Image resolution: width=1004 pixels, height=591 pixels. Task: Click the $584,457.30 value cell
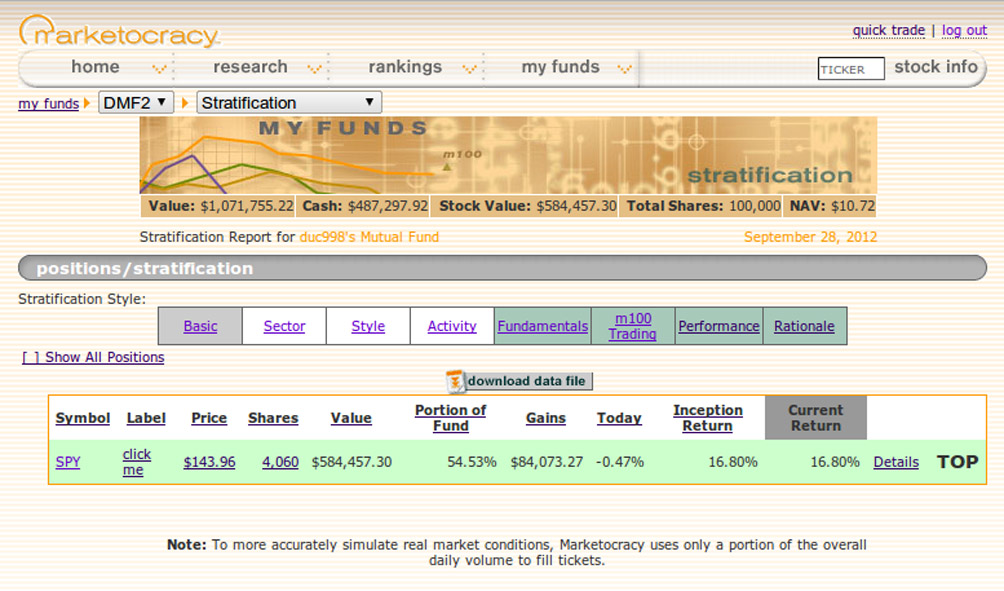click(352, 462)
